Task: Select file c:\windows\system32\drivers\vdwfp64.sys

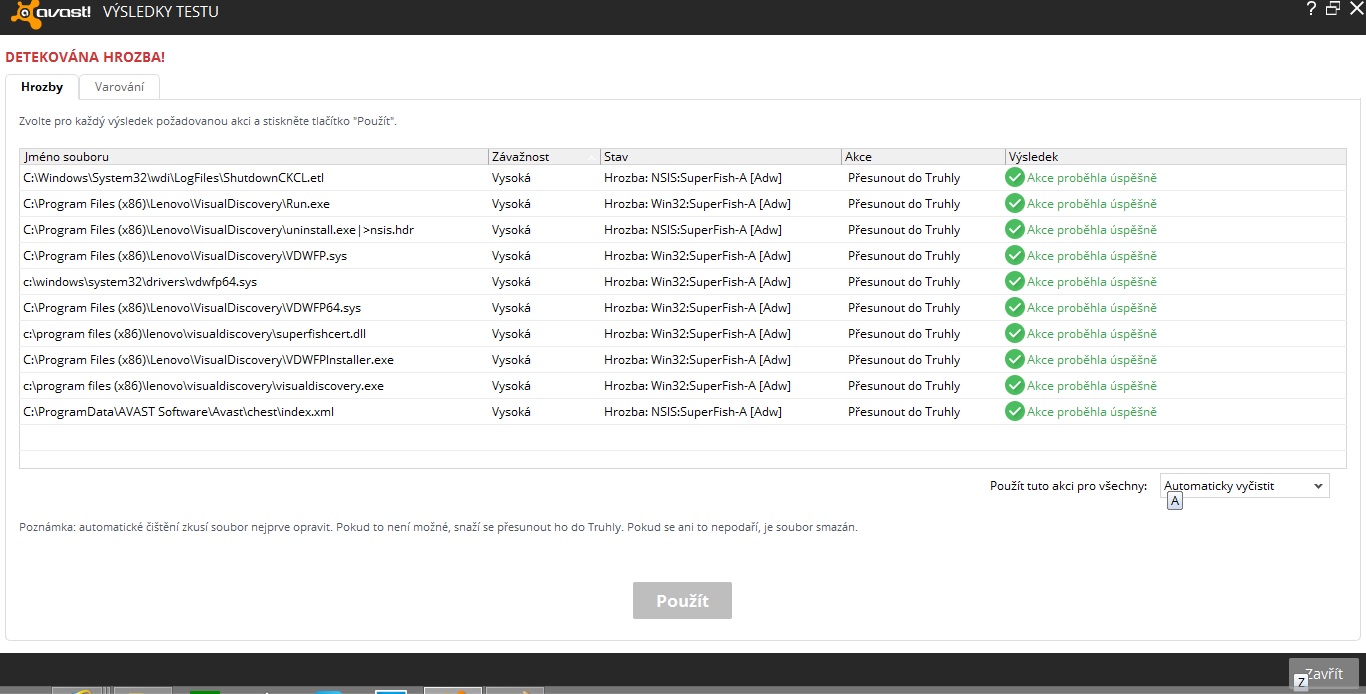Action: pos(140,282)
